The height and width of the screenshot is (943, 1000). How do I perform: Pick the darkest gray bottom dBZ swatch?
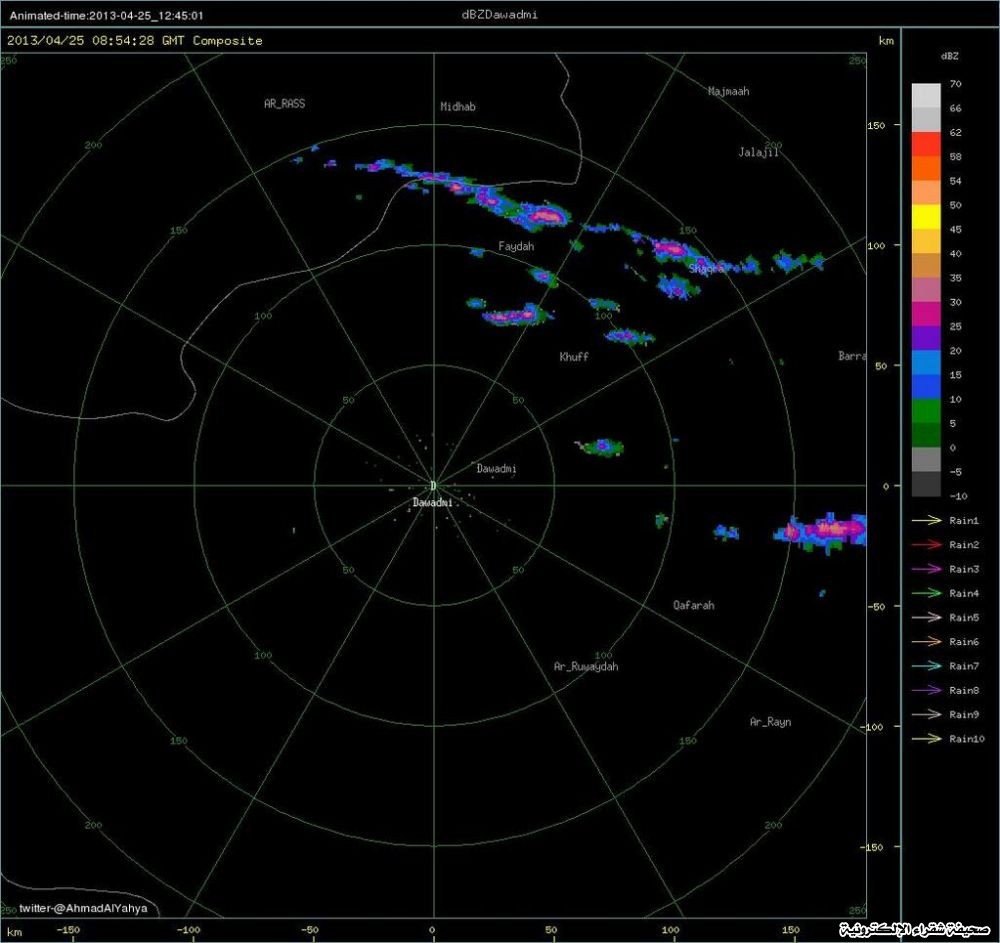coord(926,483)
